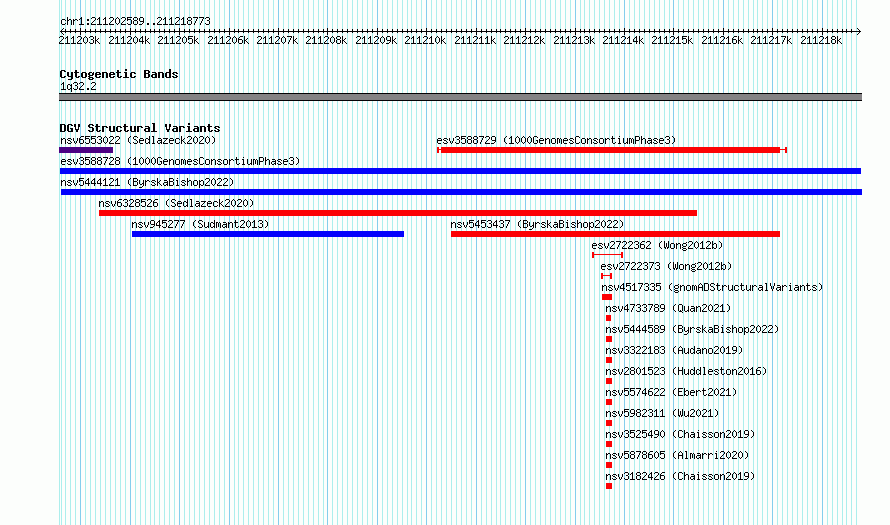Click the 211203k ruler position
The image size is (890, 525).
tap(79, 40)
